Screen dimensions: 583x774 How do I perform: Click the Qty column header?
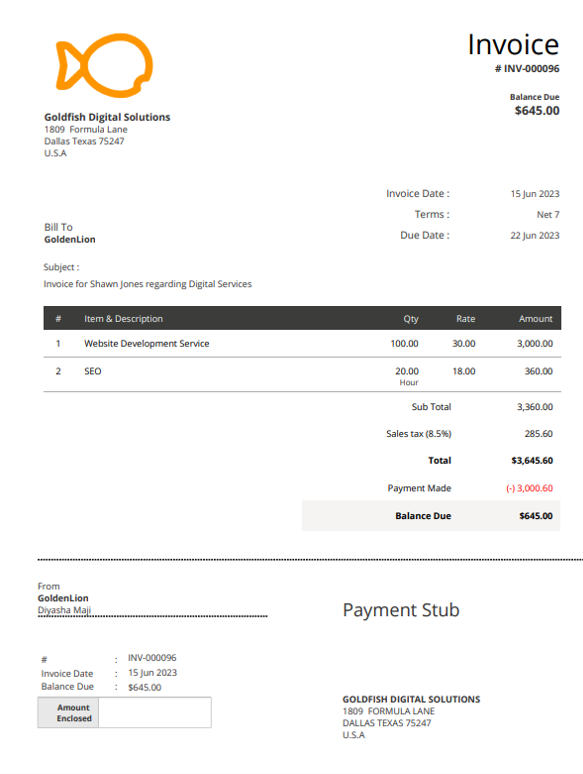click(411, 319)
